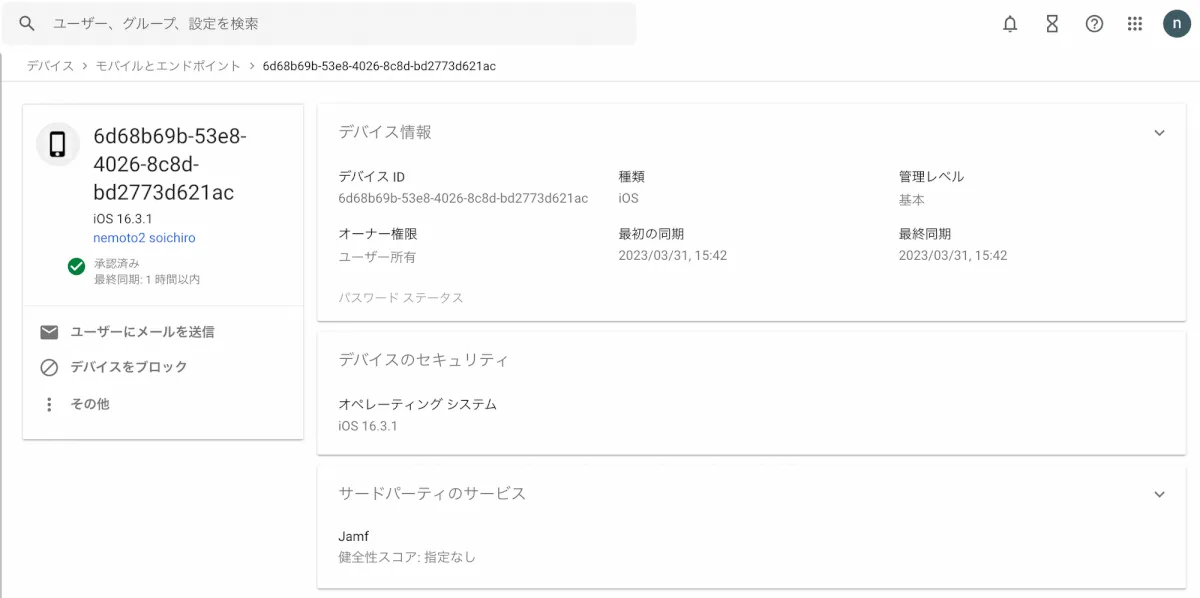The image size is (1200, 598).
Task: Focus the ユーザー、グループ、設定を検索 field
Action: pos(330,23)
